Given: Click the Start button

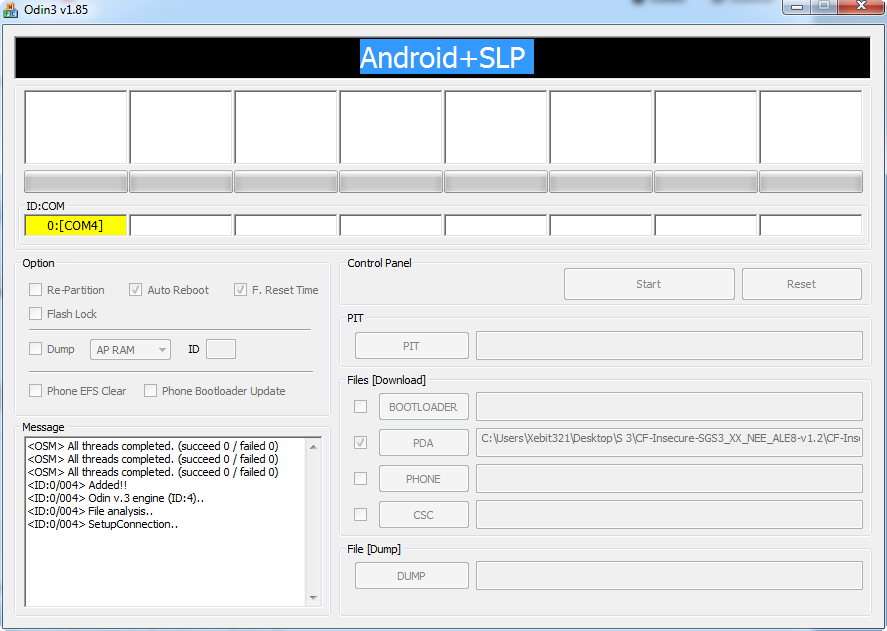Looking at the screenshot, I should pyautogui.click(x=649, y=284).
